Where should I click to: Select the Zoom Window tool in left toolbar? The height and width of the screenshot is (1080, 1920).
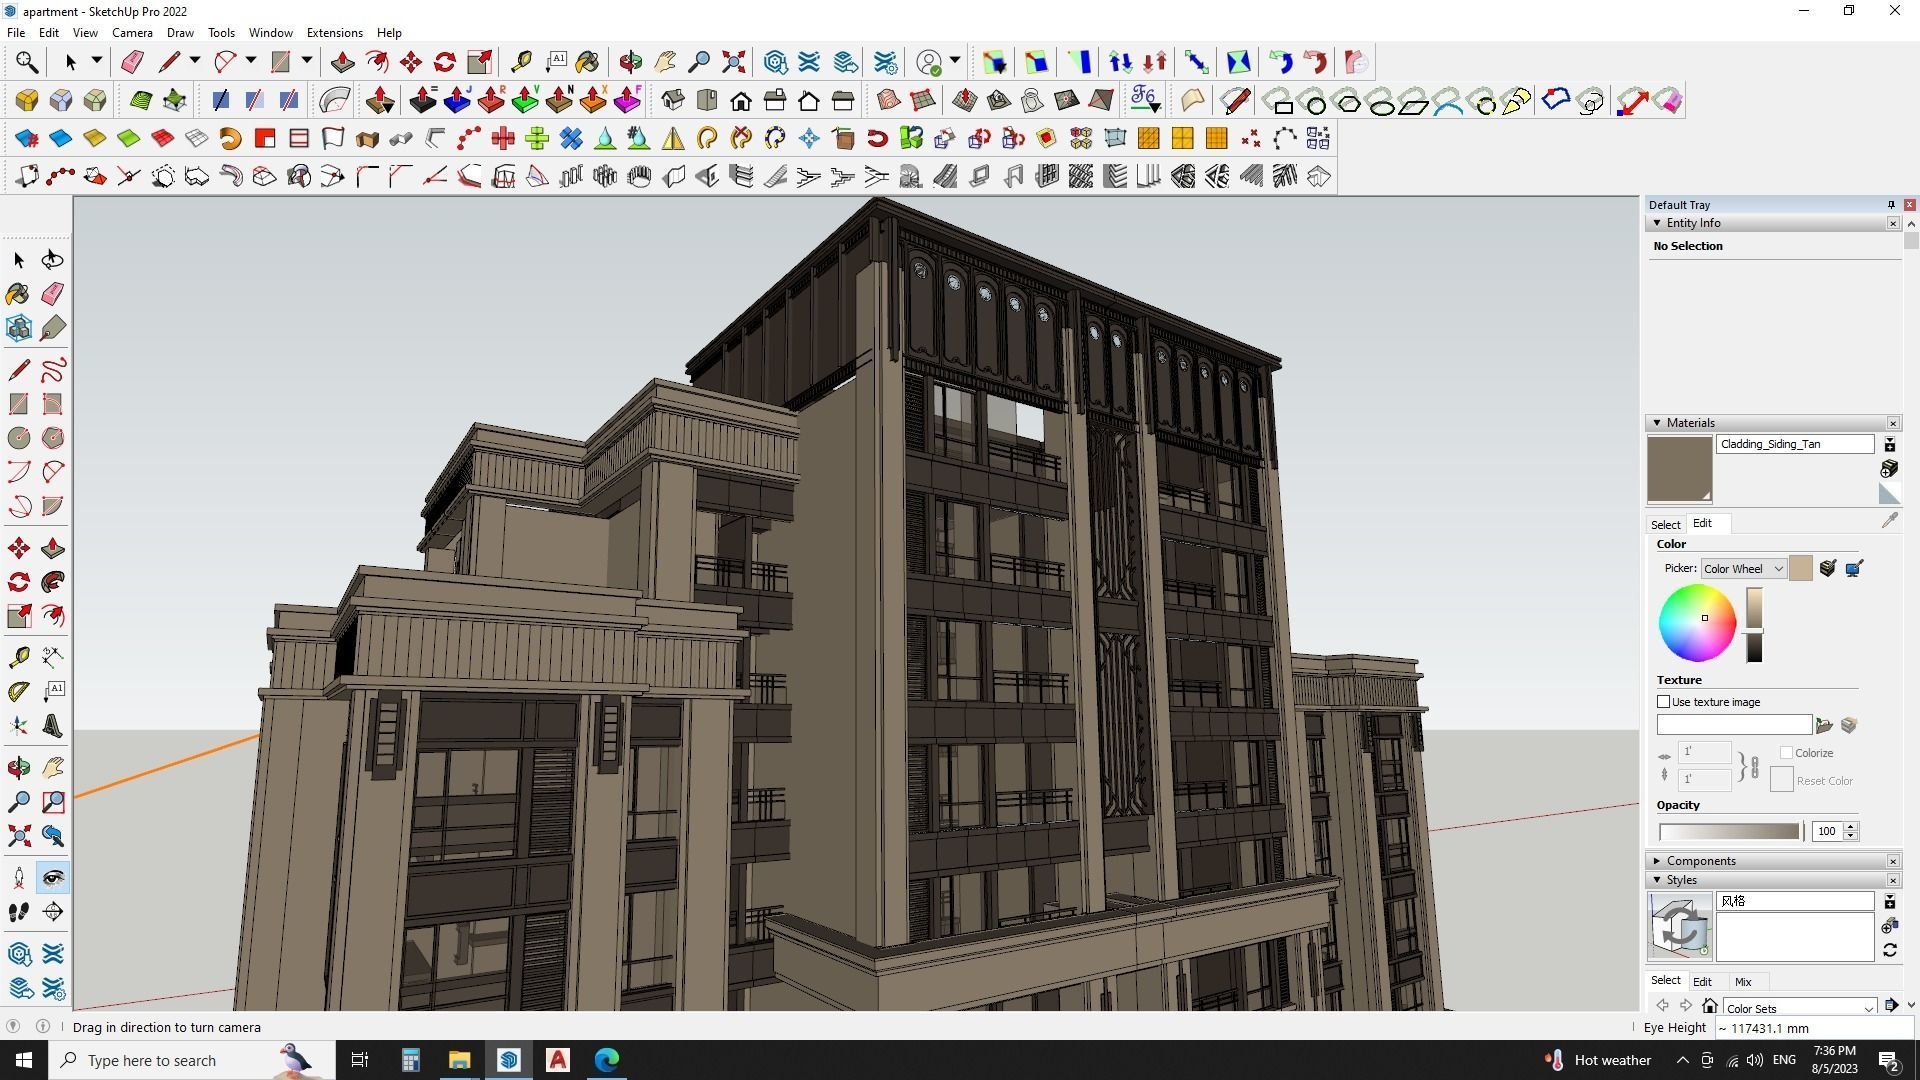click(x=53, y=802)
